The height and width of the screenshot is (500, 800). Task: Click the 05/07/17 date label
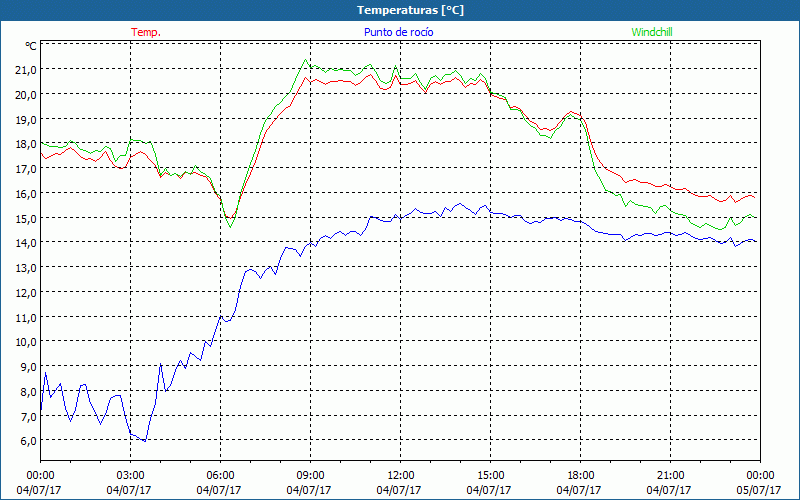coord(759,490)
